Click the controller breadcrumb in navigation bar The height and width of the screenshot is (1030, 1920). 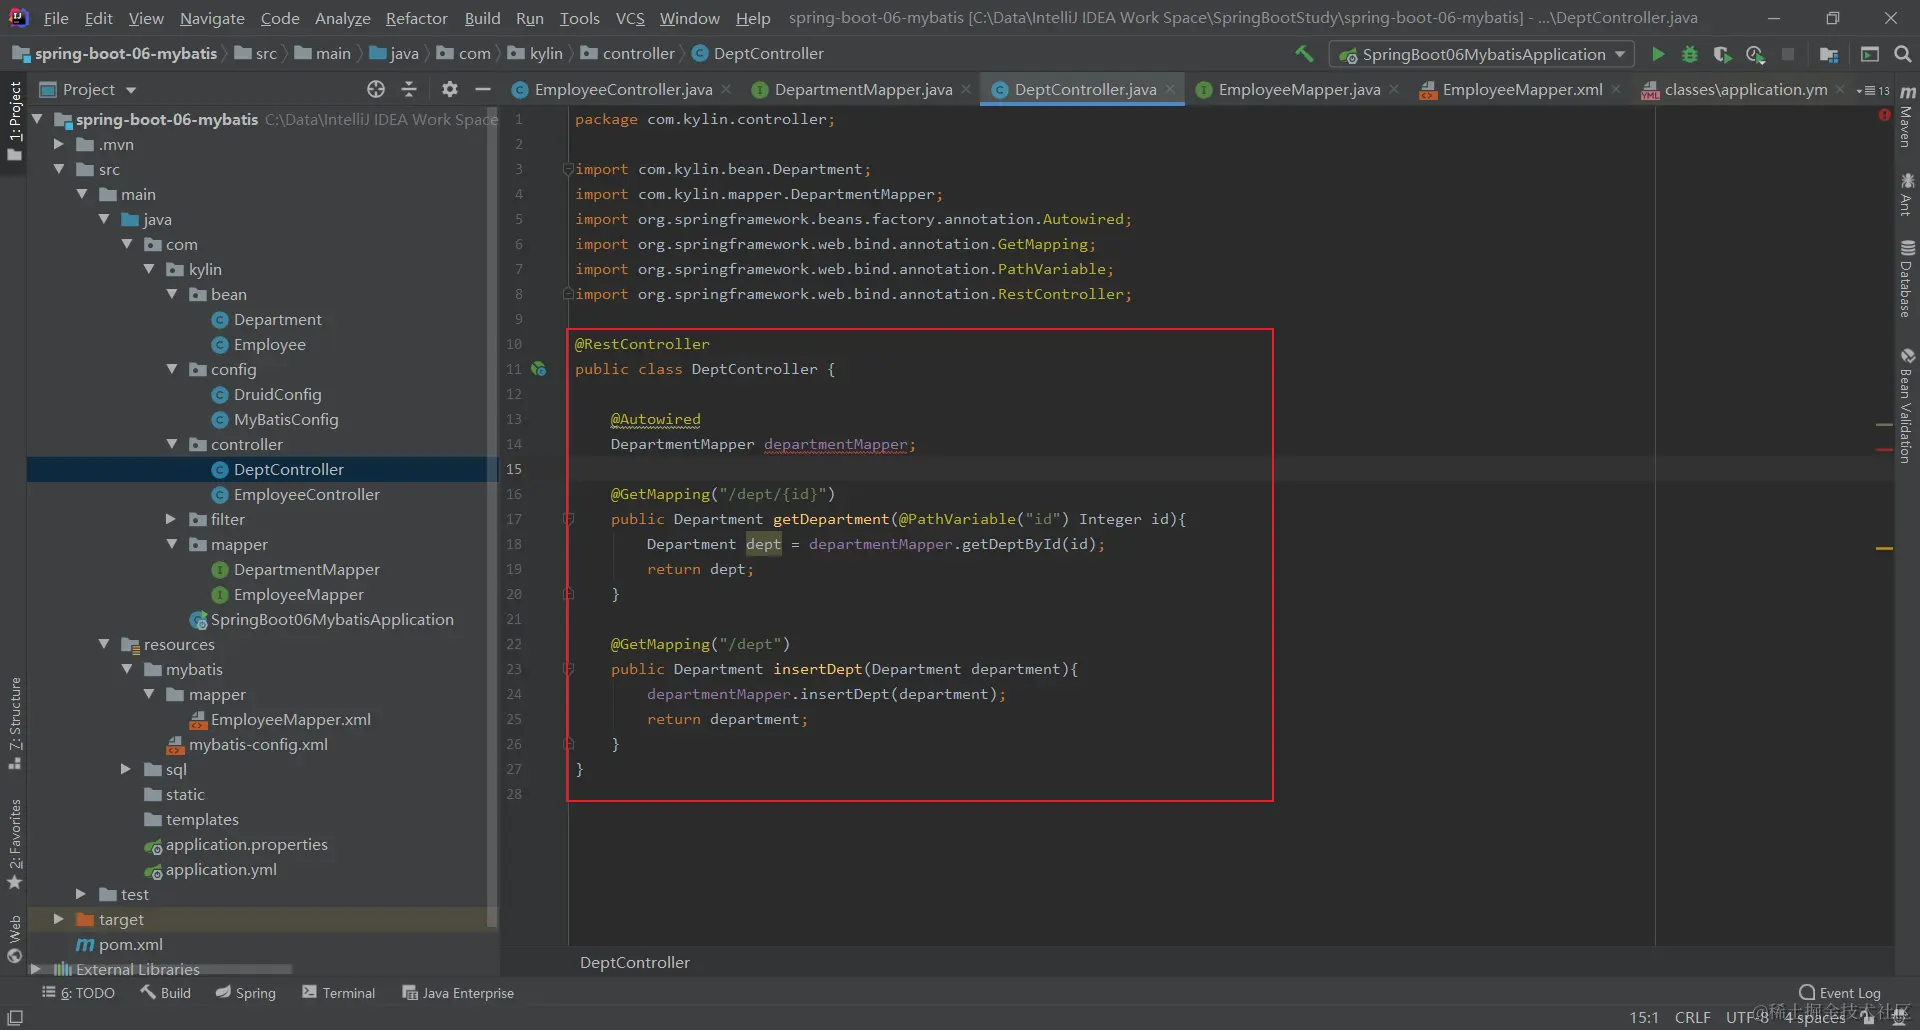click(x=628, y=53)
